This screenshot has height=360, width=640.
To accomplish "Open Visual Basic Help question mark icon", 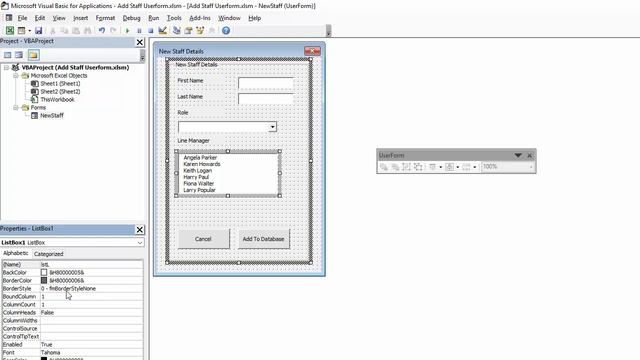I will [x=226, y=31].
